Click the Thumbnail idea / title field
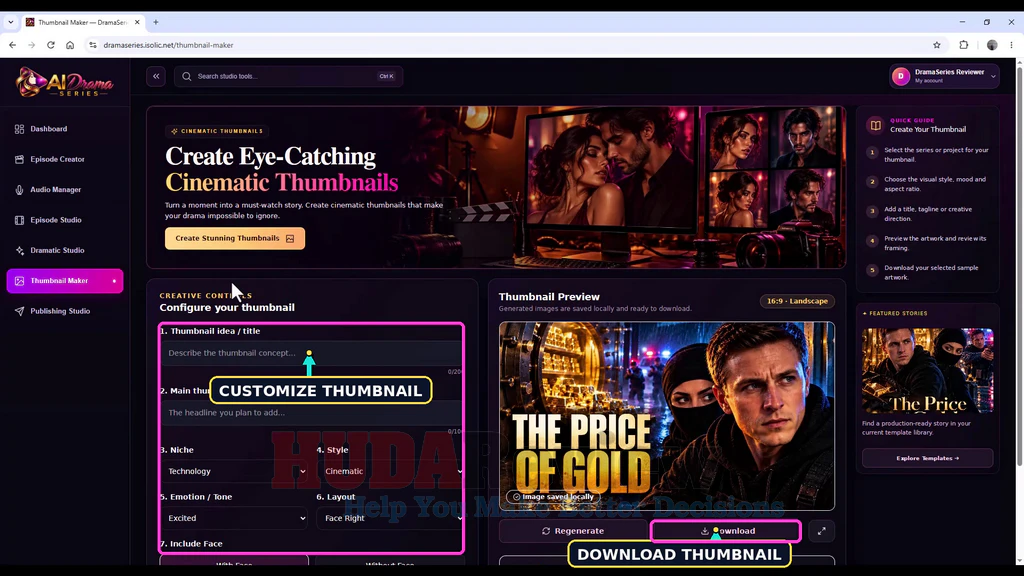The image size is (1024, 576). [311, 353]
